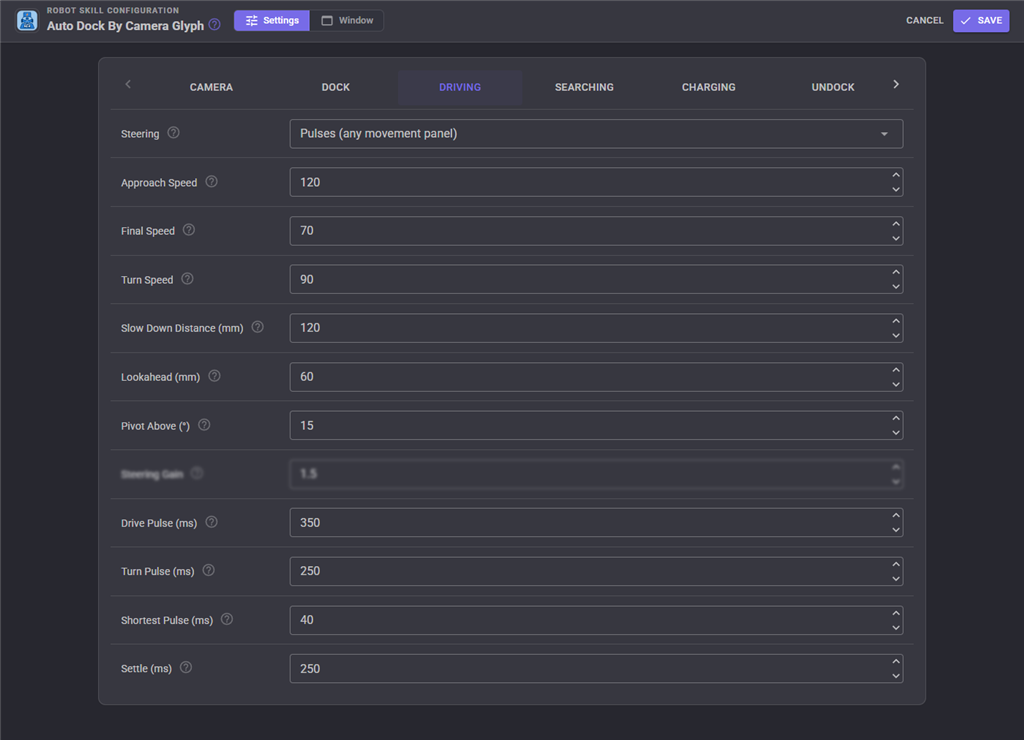View help for Slow Down Distance (mm)

point(258,327)
